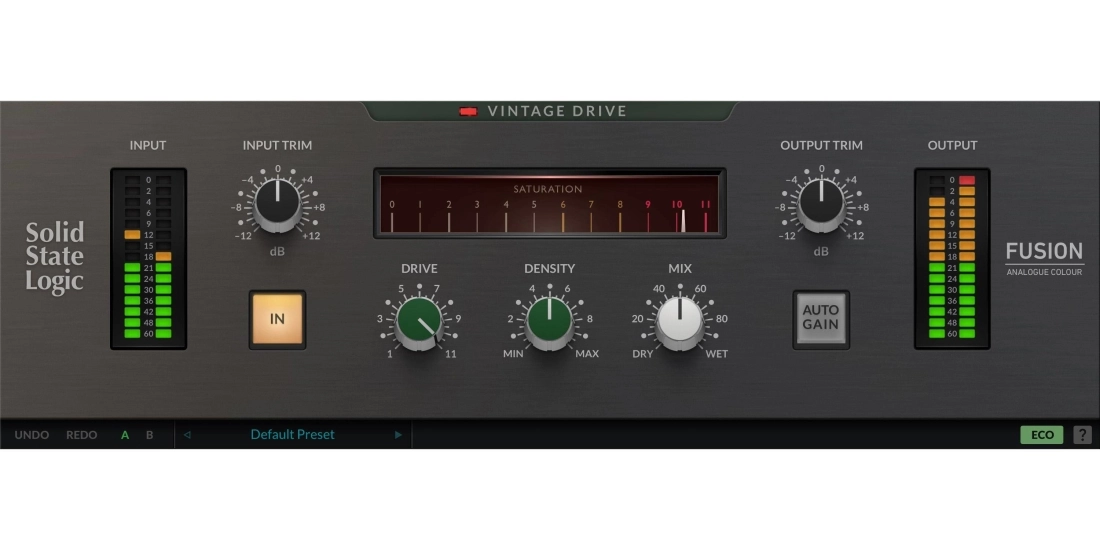The height and width of the screenshot is (550, 1100).
Task: Click the INPUT TRIM knob
Action: 278,203
